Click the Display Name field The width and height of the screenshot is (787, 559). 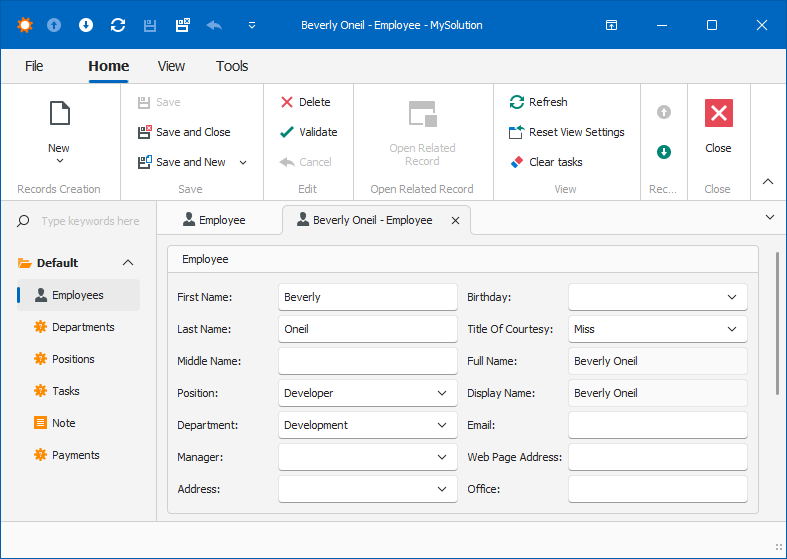point(658,393)
